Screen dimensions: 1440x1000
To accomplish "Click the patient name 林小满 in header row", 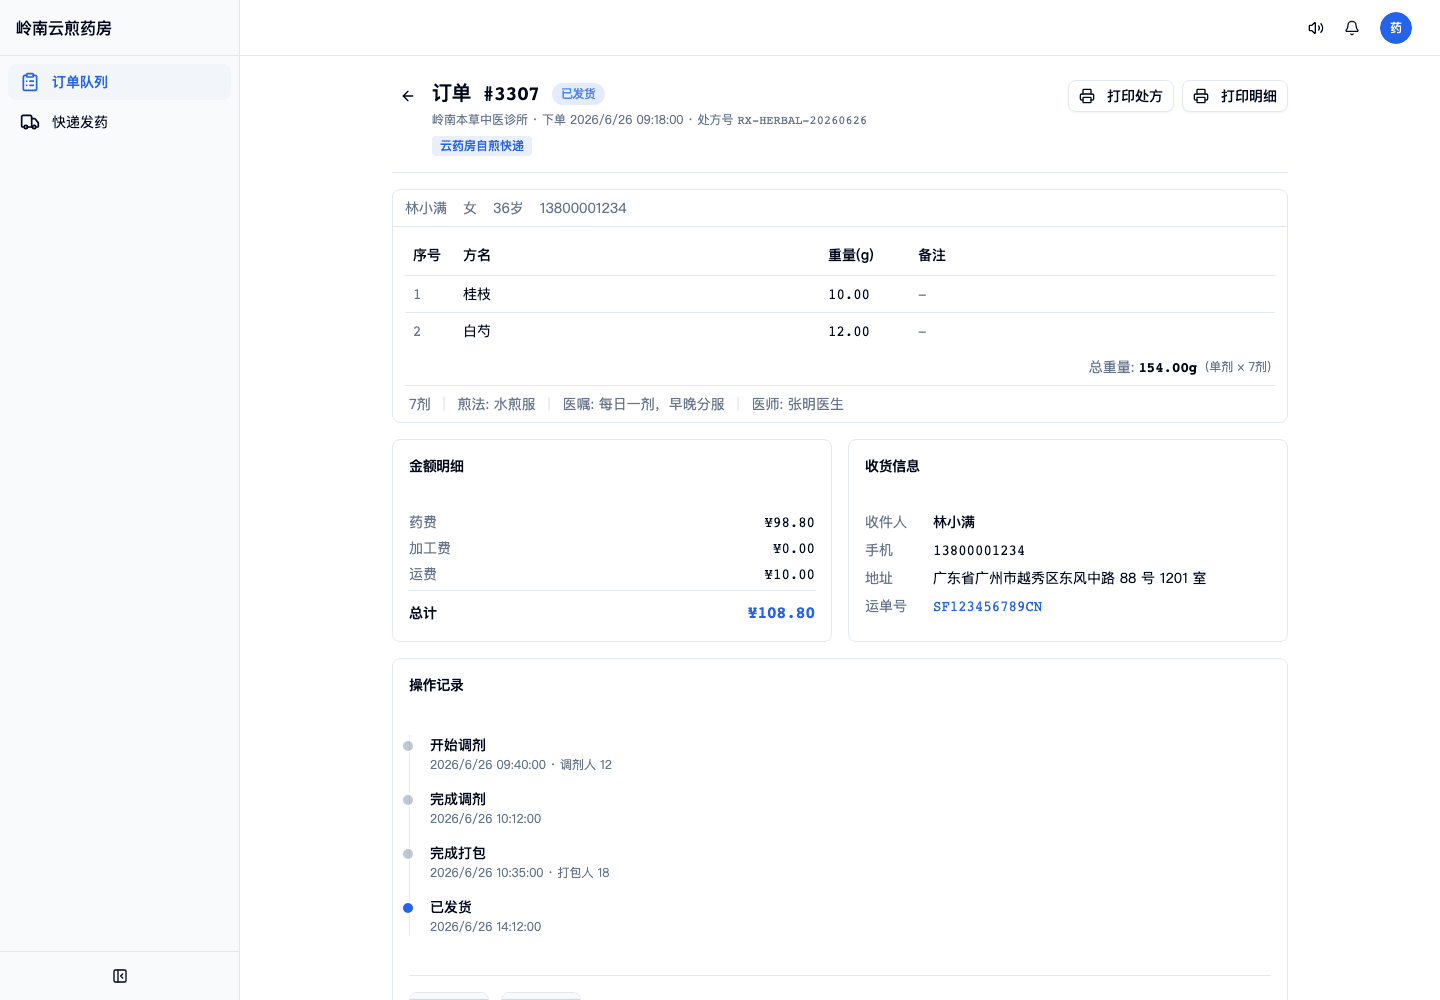I will [x=426, y=208].
